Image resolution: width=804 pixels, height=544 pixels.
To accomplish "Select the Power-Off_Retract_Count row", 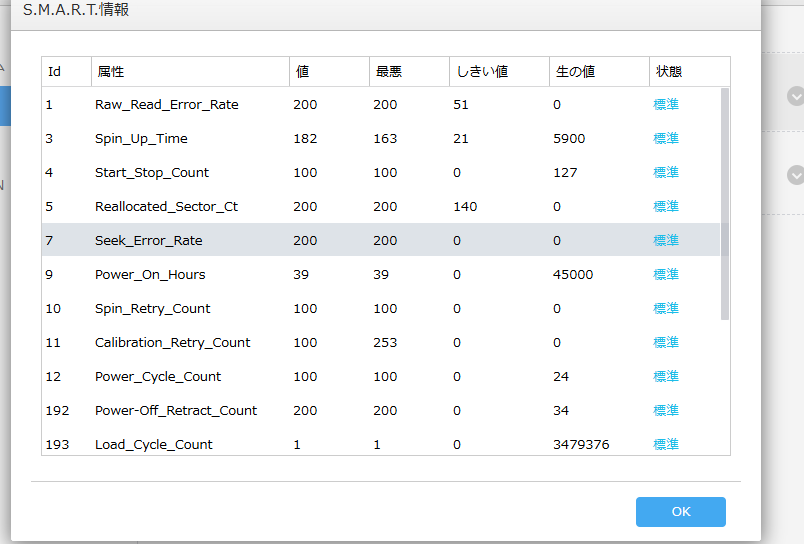I will [x=176, y=410].
